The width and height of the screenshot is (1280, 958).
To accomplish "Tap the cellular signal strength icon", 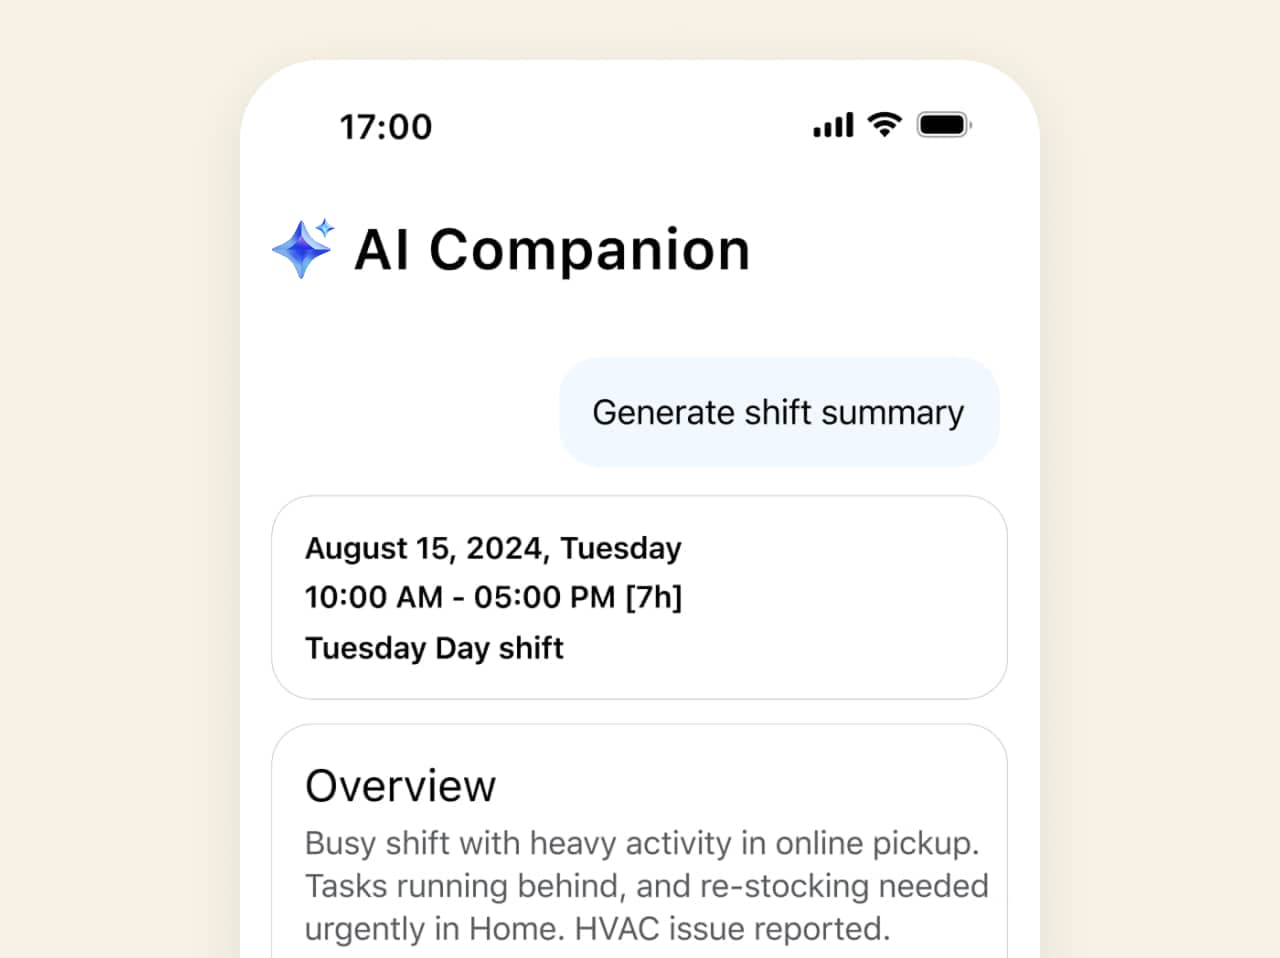I will pyautogui.click(x=833, y=125).
